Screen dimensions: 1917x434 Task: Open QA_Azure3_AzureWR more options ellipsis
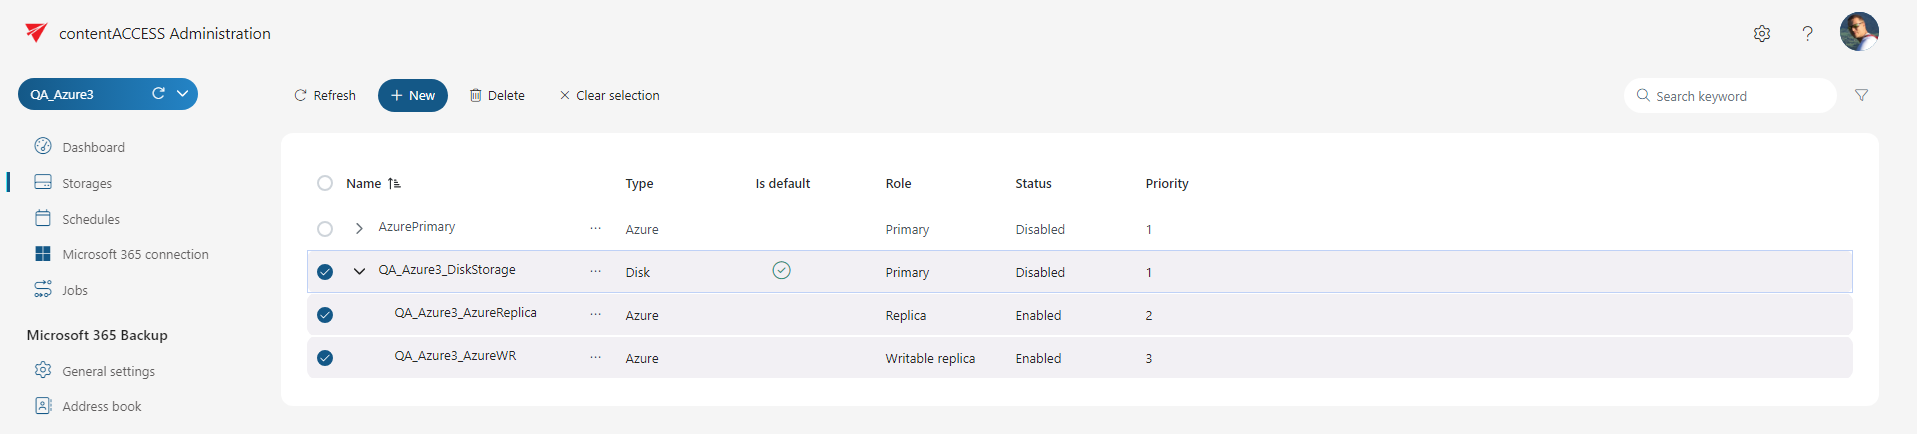(596, 357)
